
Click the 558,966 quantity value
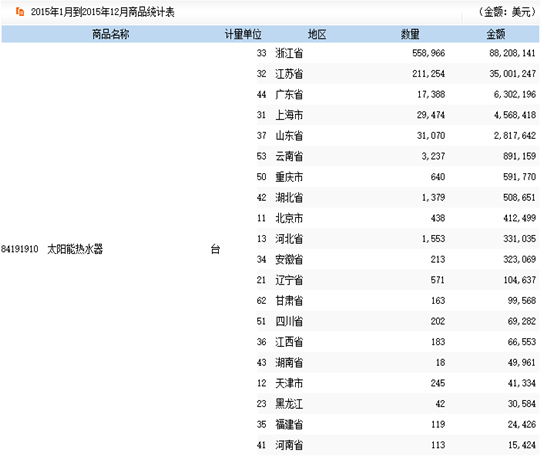[429, 53]
